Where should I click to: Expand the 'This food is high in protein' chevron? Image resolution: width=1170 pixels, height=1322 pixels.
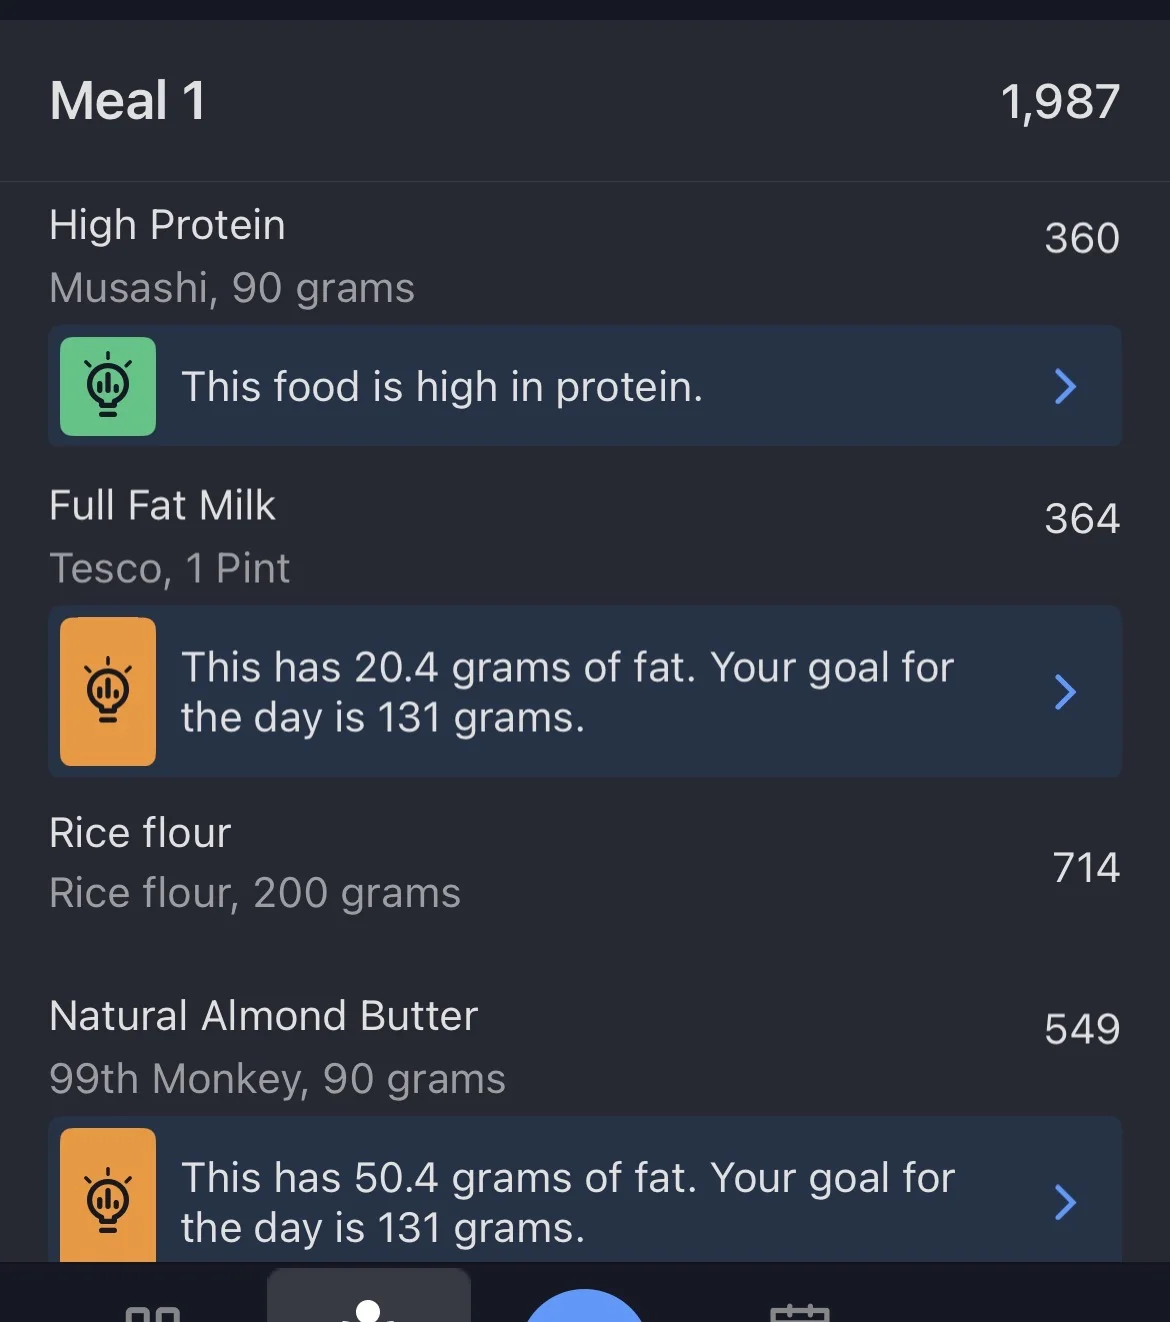tap(1065, 386)
